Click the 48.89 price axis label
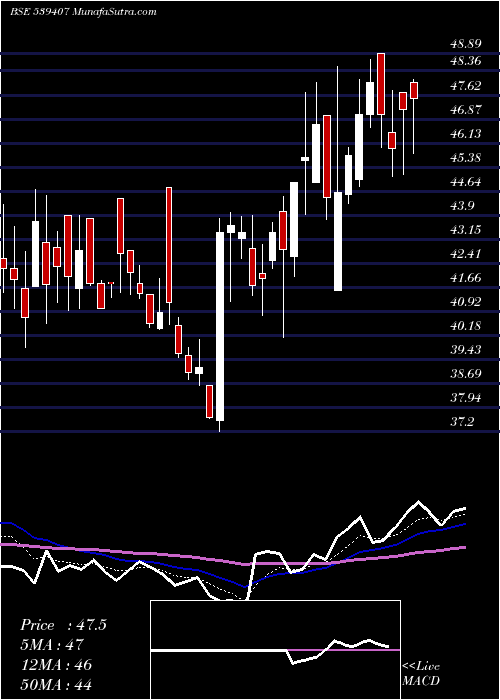Image resolution: width=500 pixels, height=700 pixels. [466, 44]
